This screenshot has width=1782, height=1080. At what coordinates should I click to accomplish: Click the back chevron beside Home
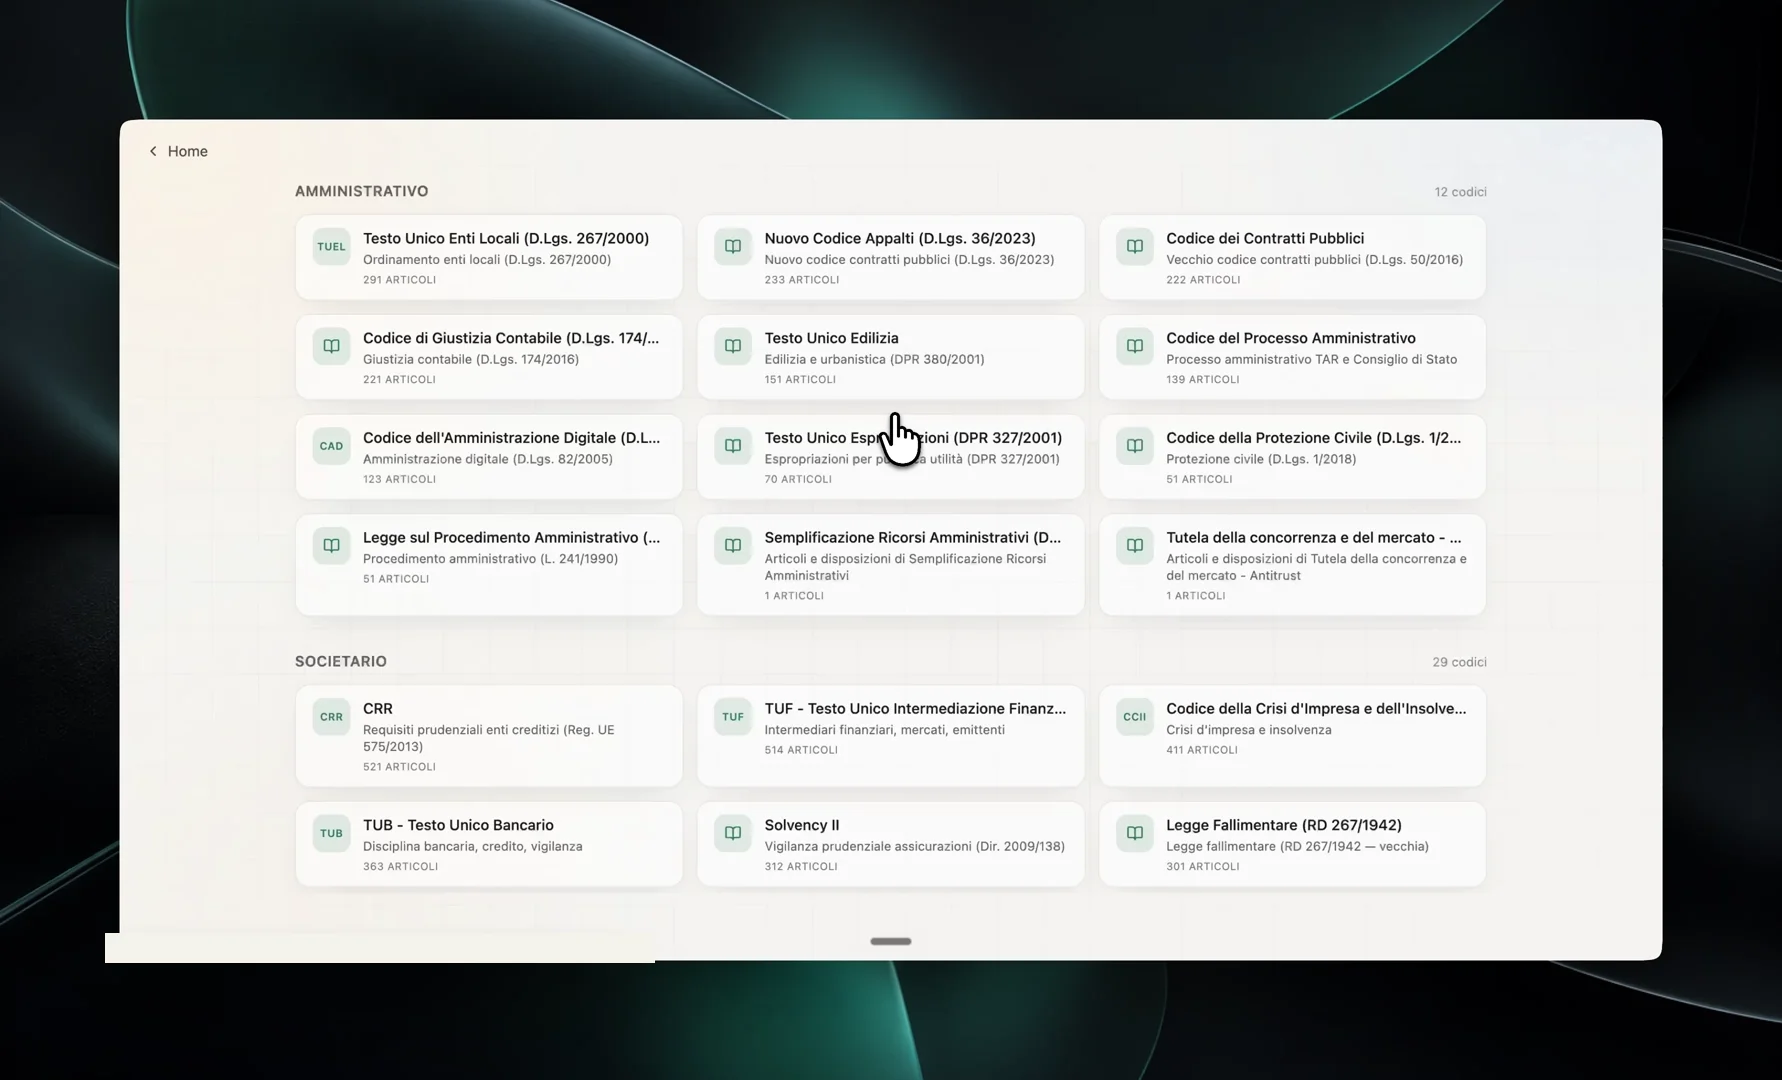point(153,151)
